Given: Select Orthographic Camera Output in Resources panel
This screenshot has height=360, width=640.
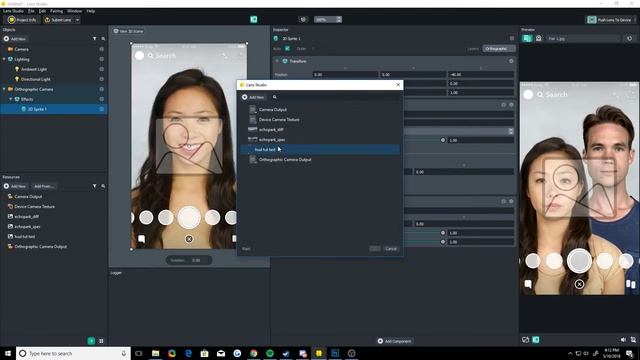Looking at the screenshot, I should (x=40, y=247).
